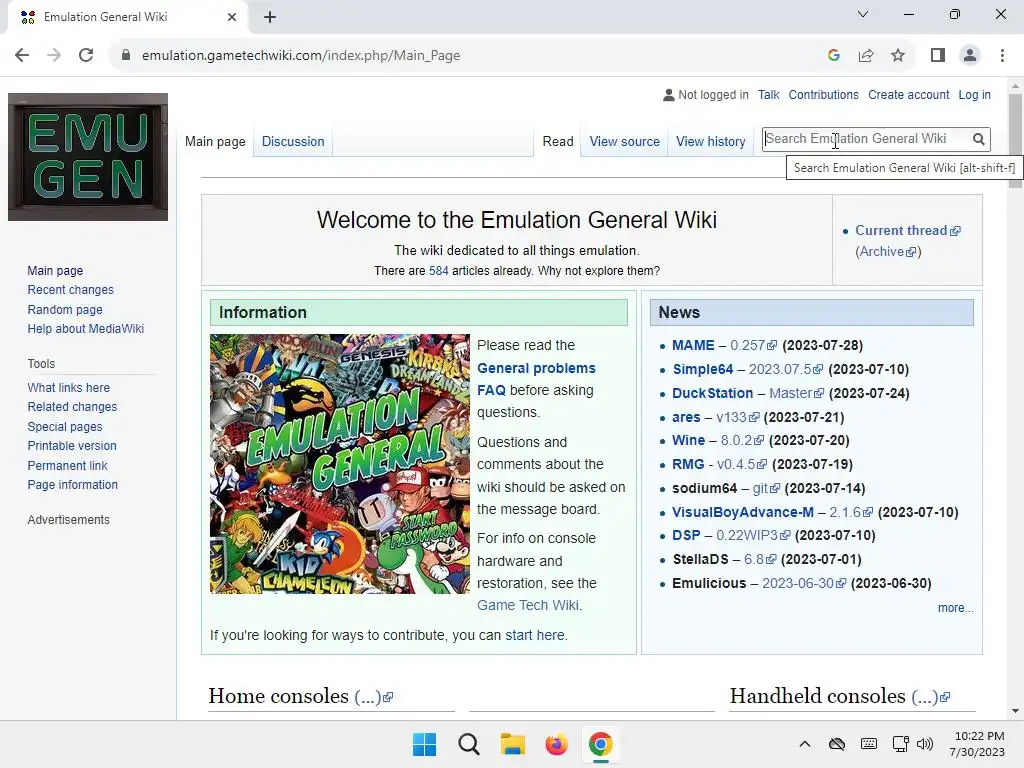Open General problems FAQ link

coord(536,379)
